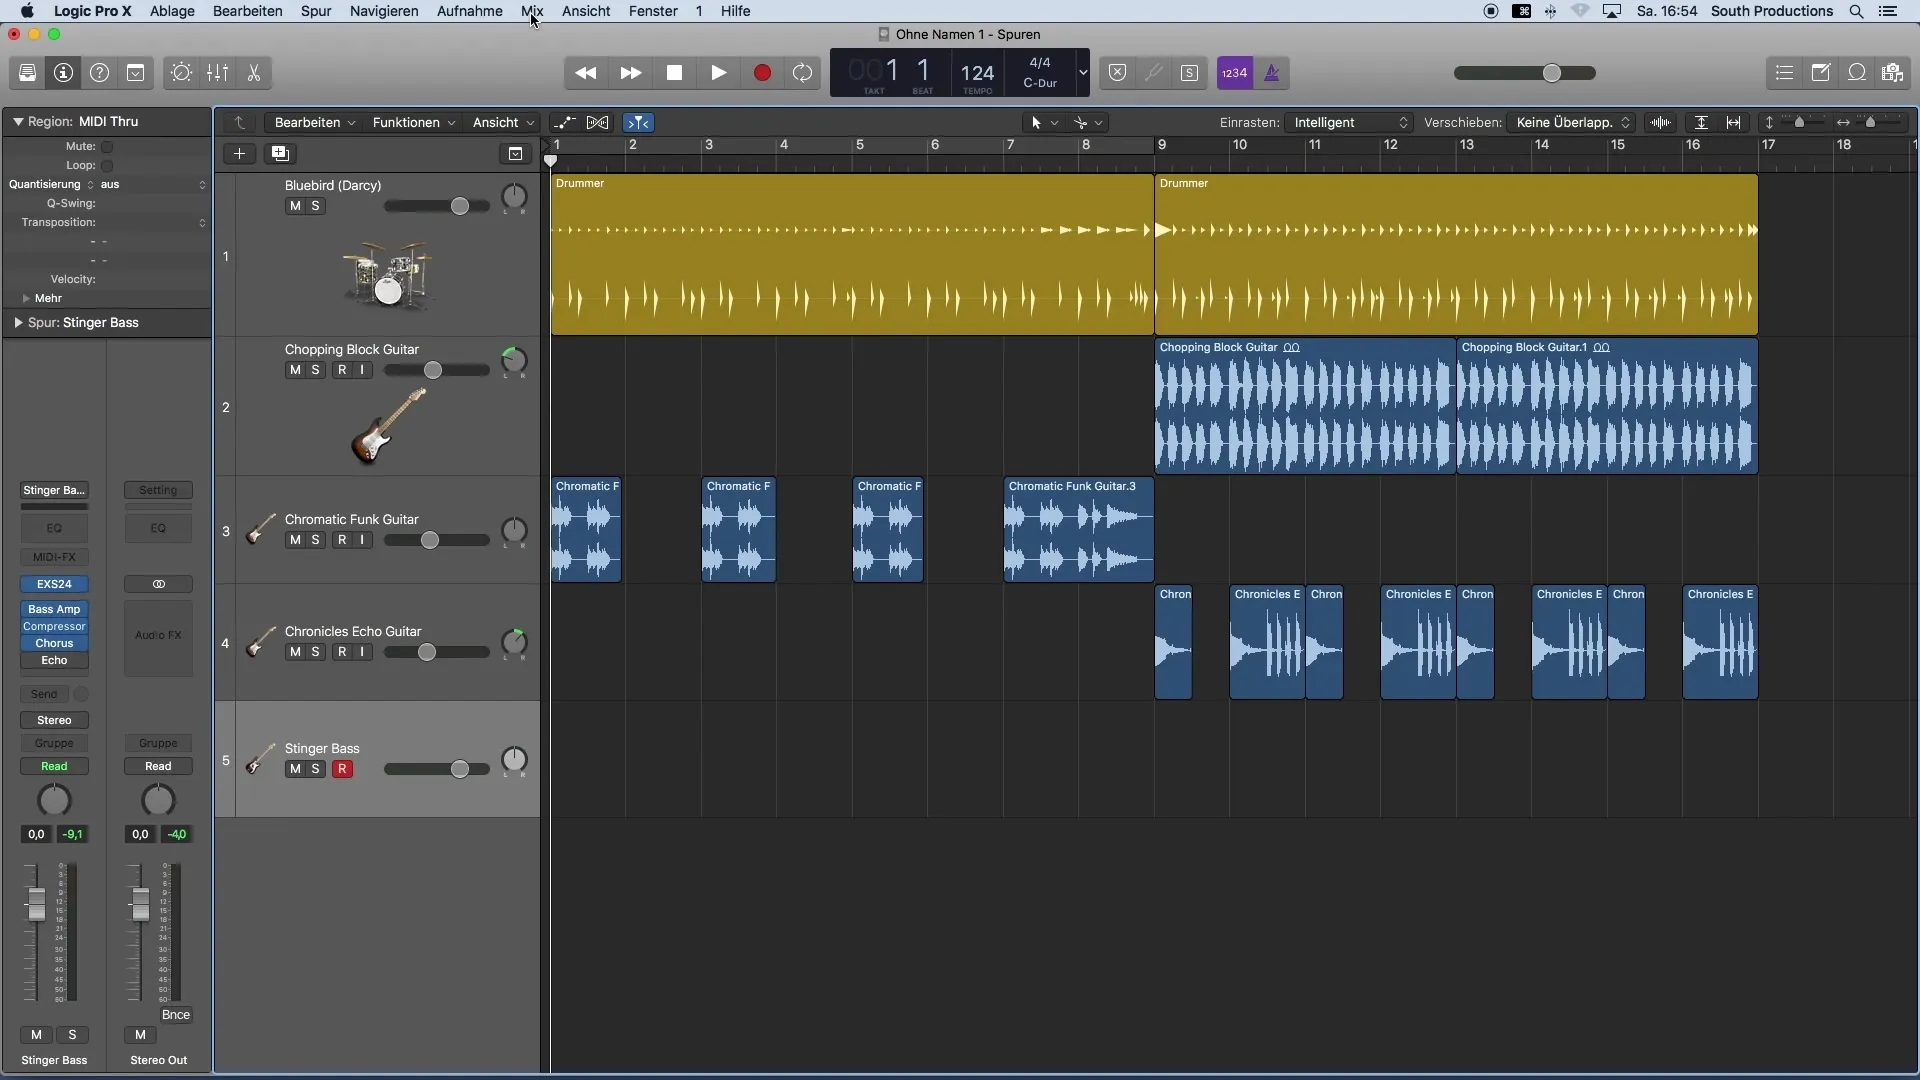The height and width of the screenshot is (1080, 1920).
Task: Open the Media Browser icon
Action: pyautogui.click(x=1892, y=73)
